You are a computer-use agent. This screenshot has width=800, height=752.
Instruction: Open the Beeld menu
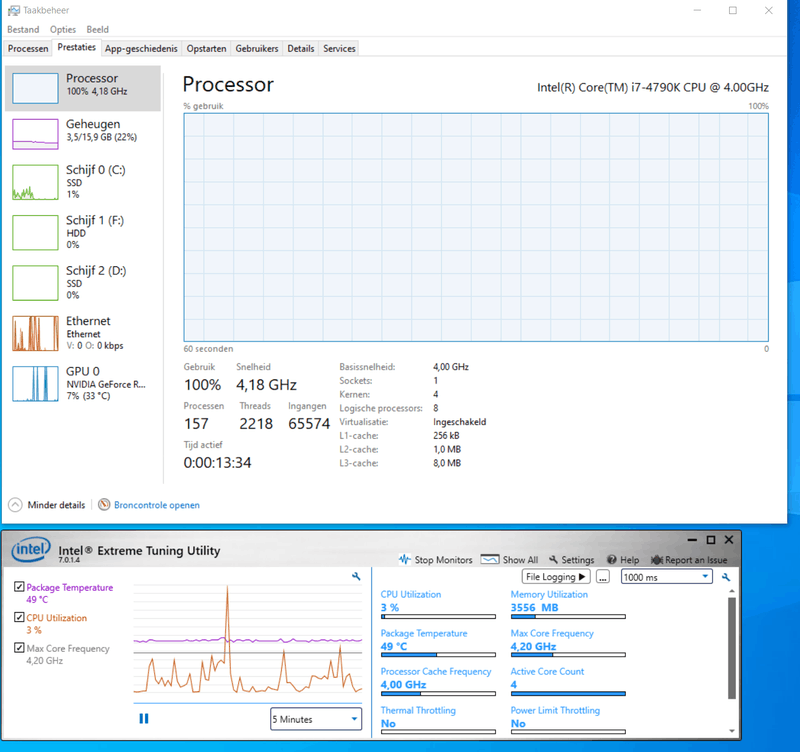(97, 30)
